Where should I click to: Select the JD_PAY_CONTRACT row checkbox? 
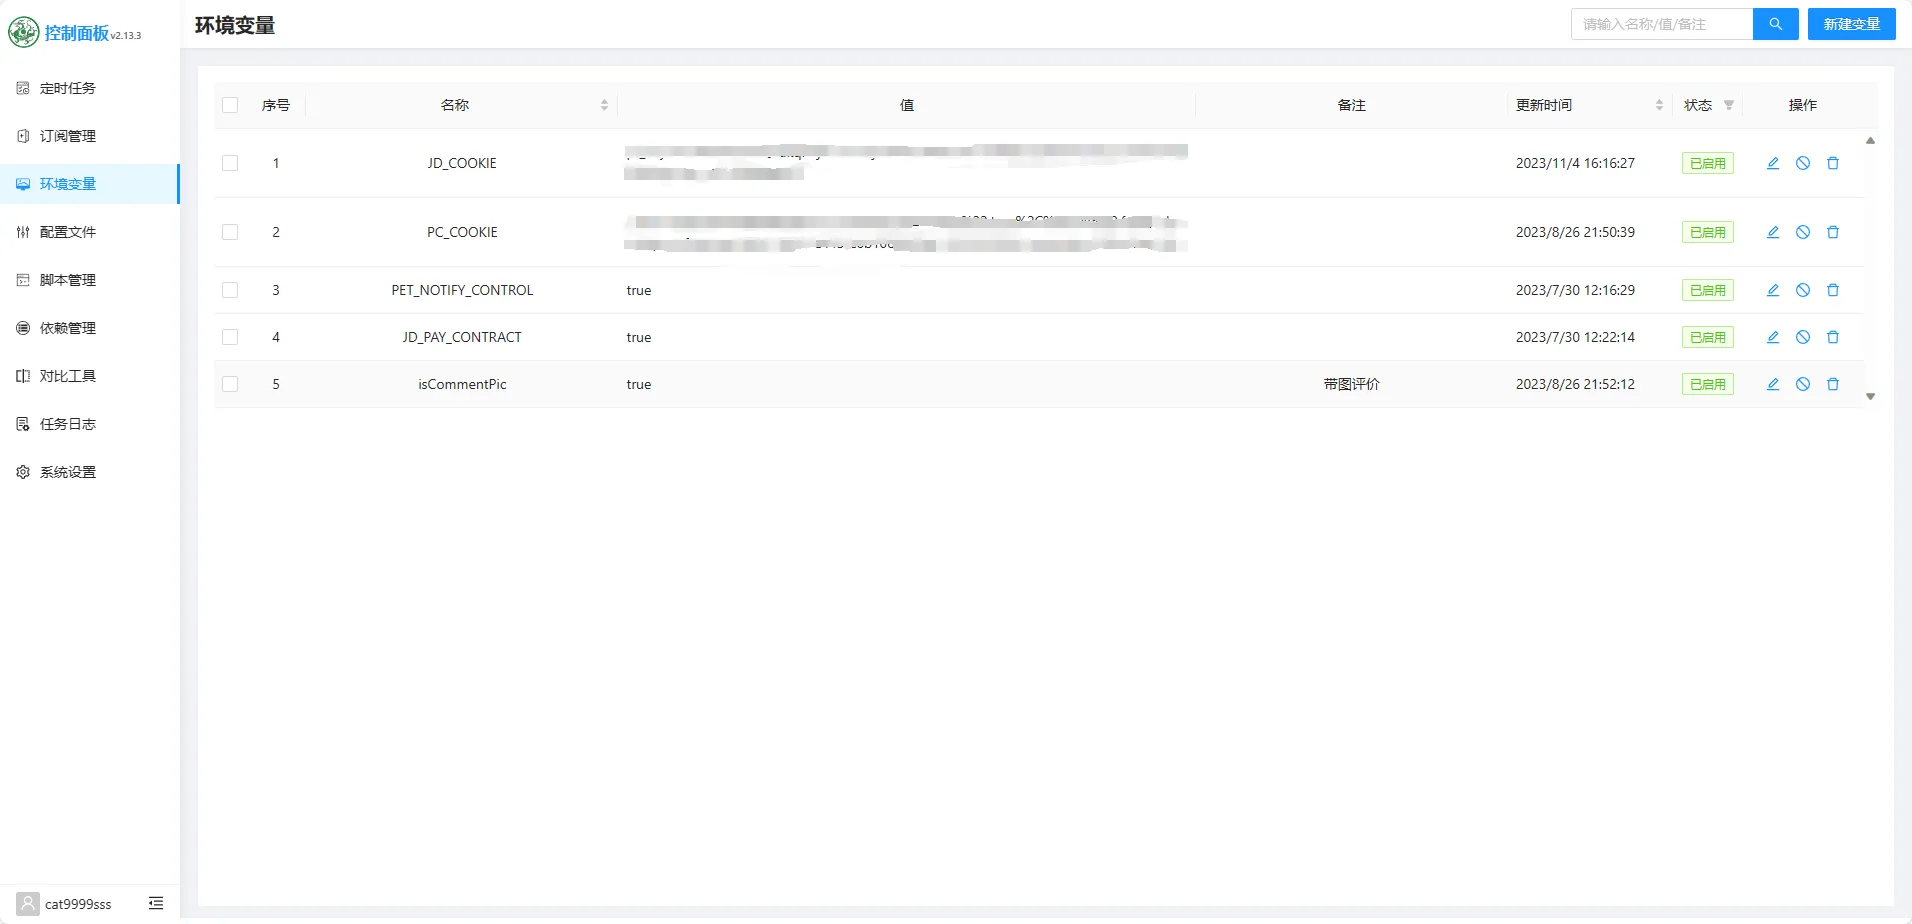(230, 337)
